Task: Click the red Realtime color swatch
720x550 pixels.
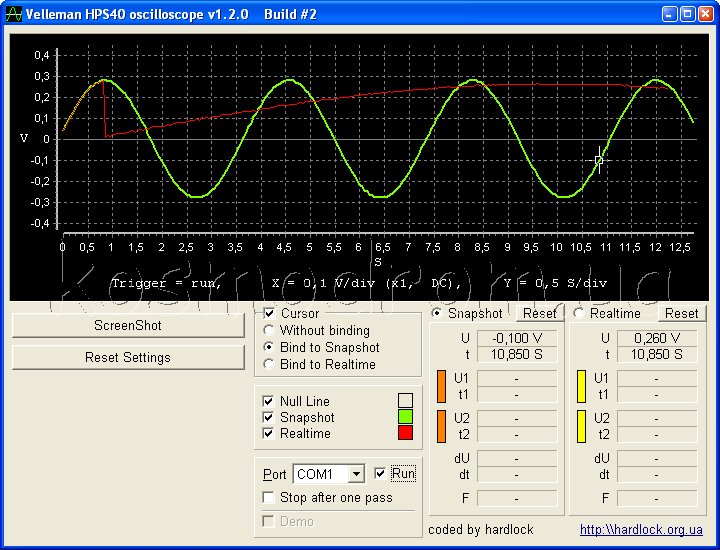Action: point(405,433)
